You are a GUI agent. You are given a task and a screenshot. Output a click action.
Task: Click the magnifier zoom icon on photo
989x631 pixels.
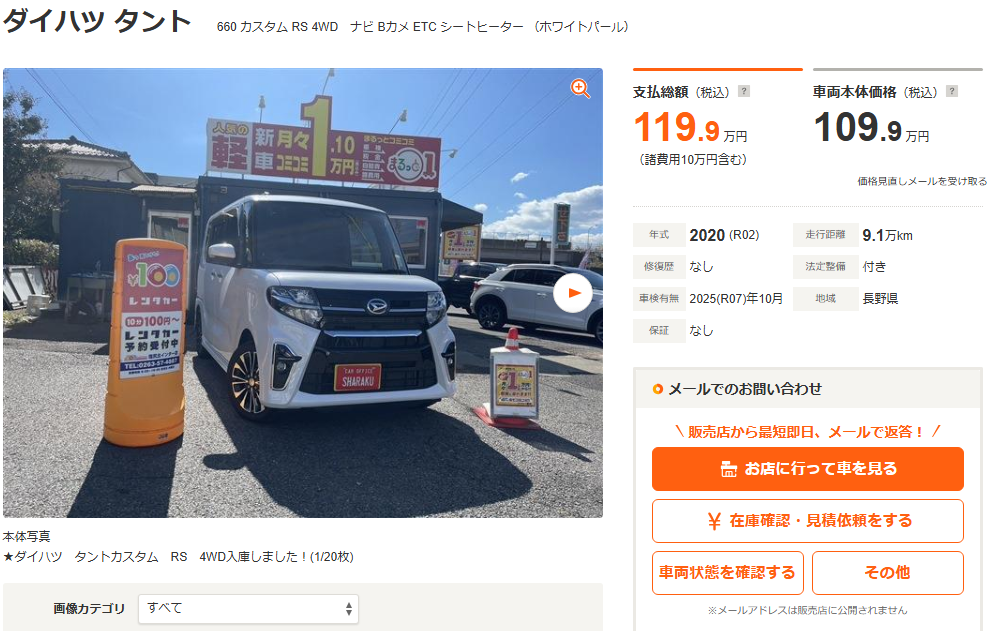pyautogui.click(x=580, y=89)
